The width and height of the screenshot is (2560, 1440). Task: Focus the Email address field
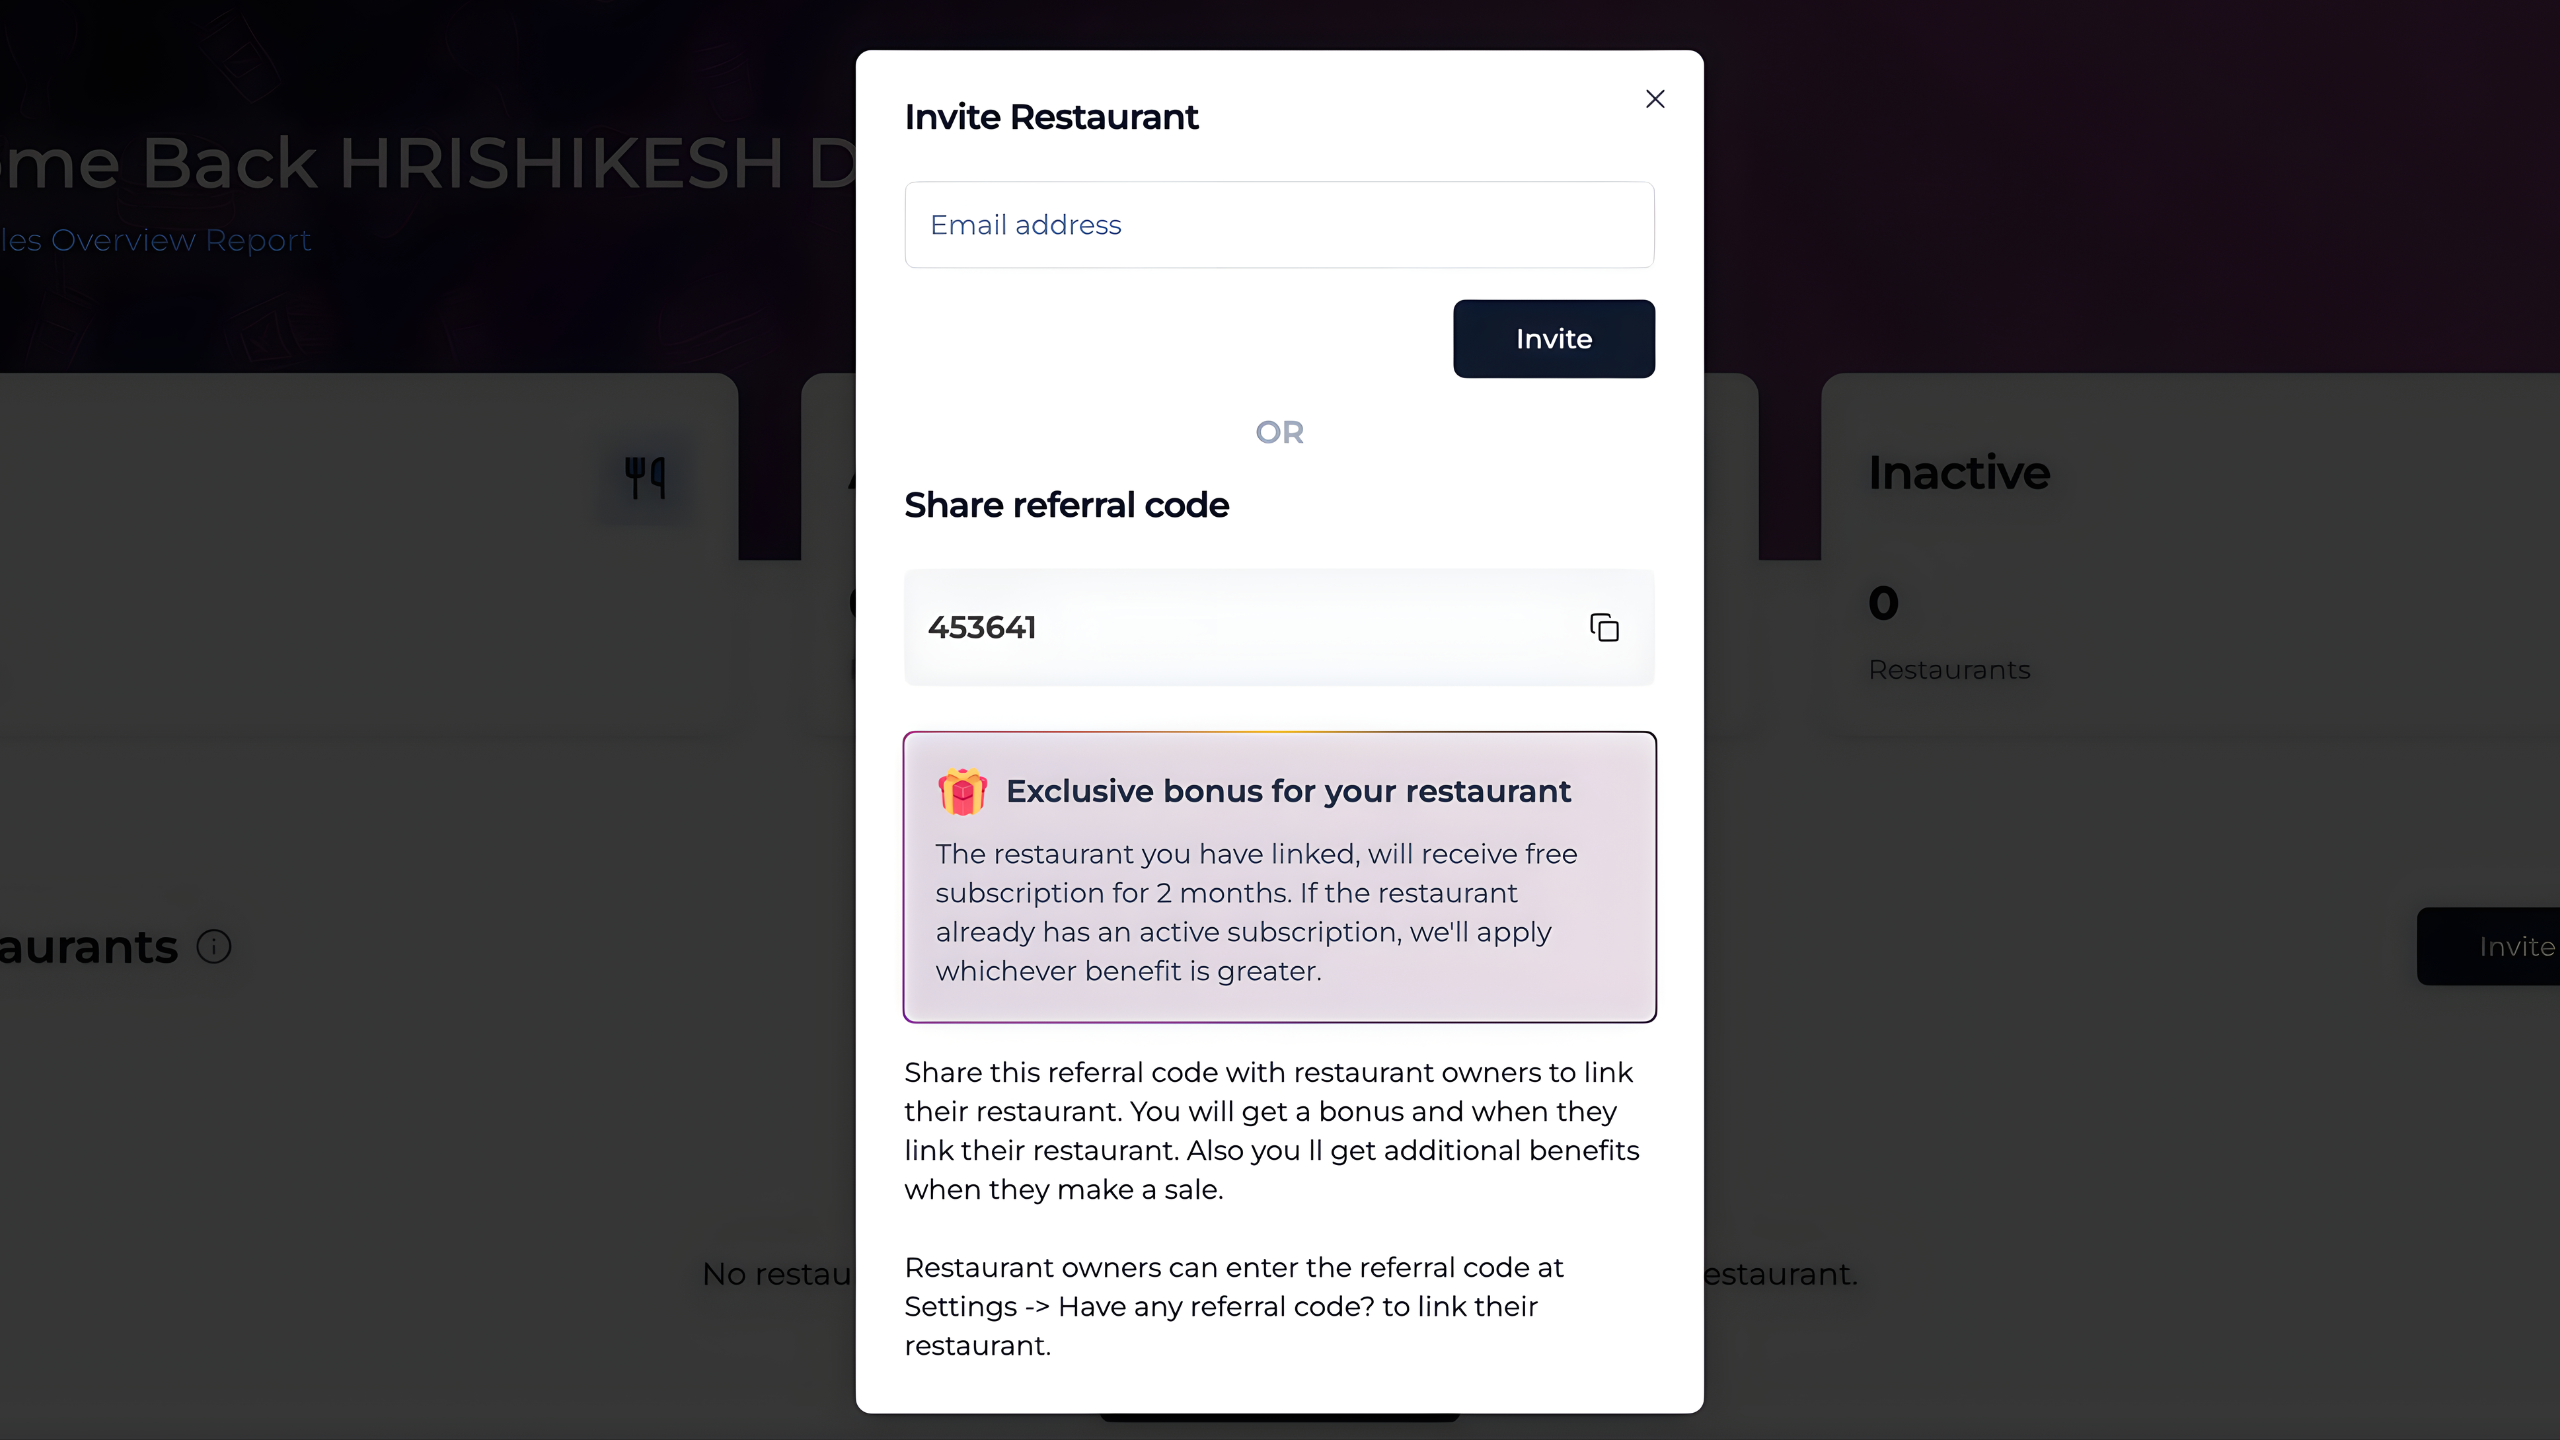click(x=1279, y=225)
